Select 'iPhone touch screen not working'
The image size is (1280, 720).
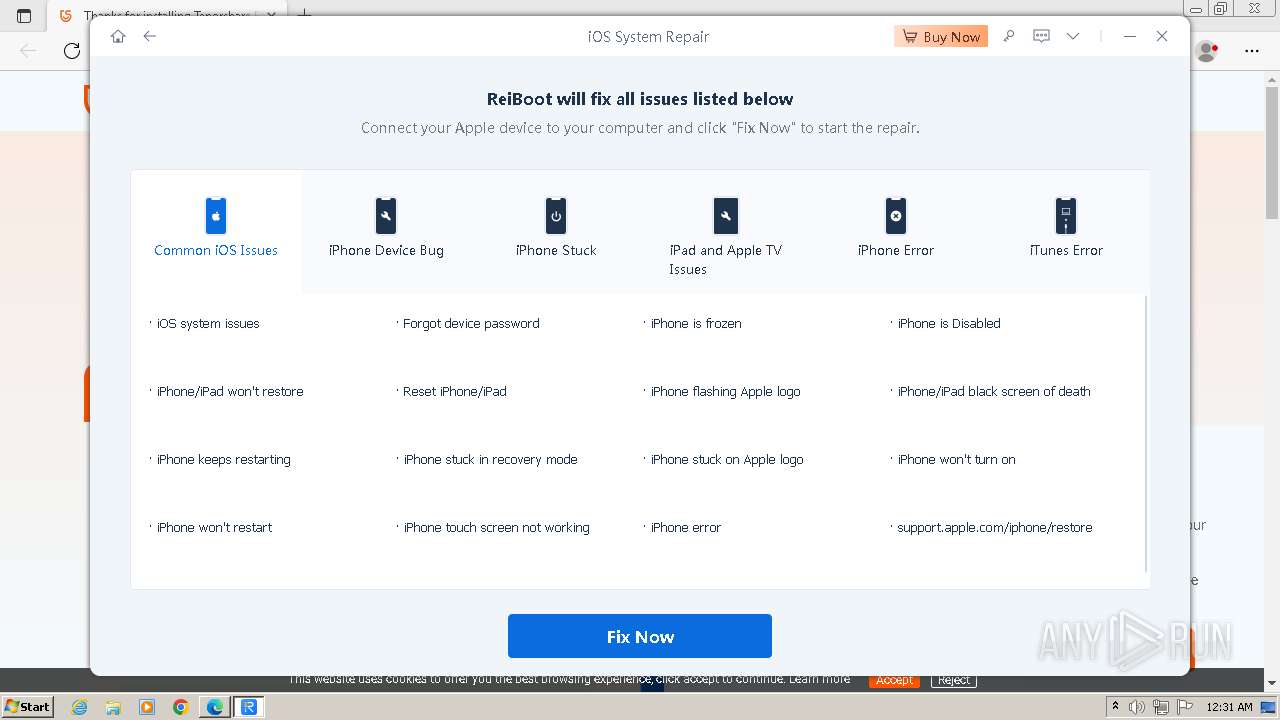497,527
